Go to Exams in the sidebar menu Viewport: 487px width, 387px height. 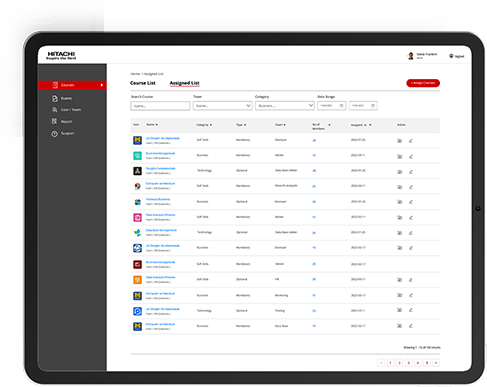66,98
